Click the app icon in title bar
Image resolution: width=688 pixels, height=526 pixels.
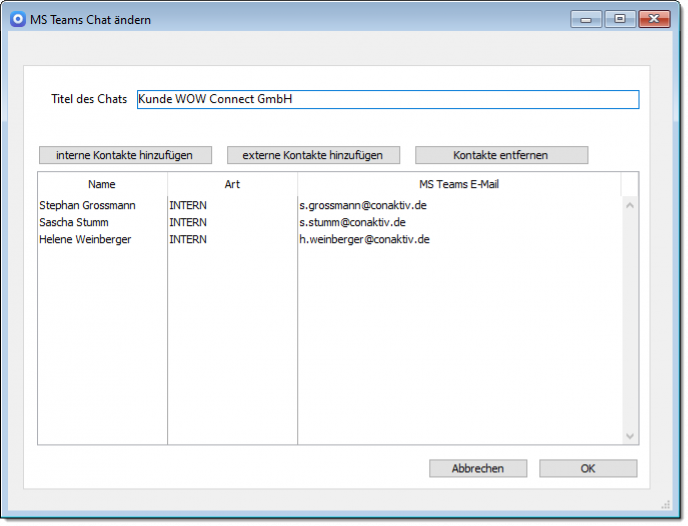[x=17, y=19]
